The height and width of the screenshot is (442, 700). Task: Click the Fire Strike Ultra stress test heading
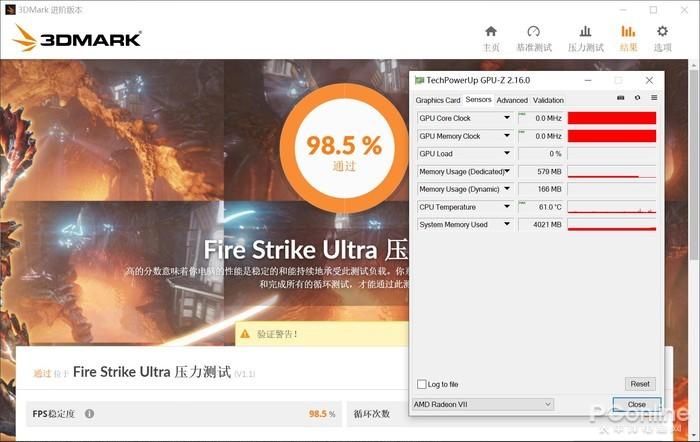click(x=152, y=372)
